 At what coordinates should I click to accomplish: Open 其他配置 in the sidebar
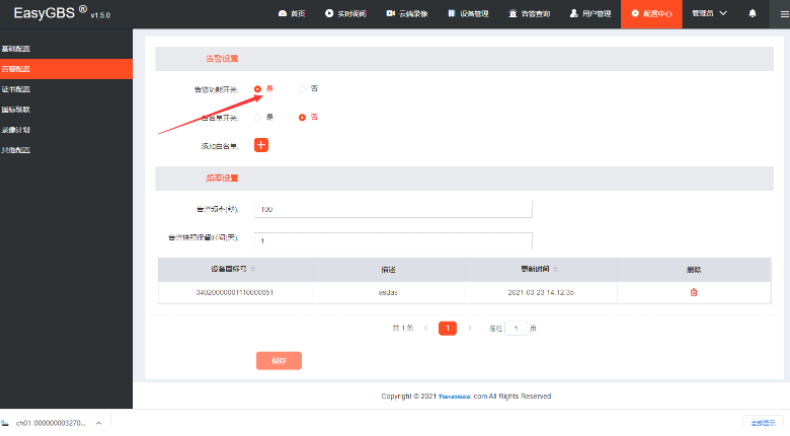(x=66, y=150)
